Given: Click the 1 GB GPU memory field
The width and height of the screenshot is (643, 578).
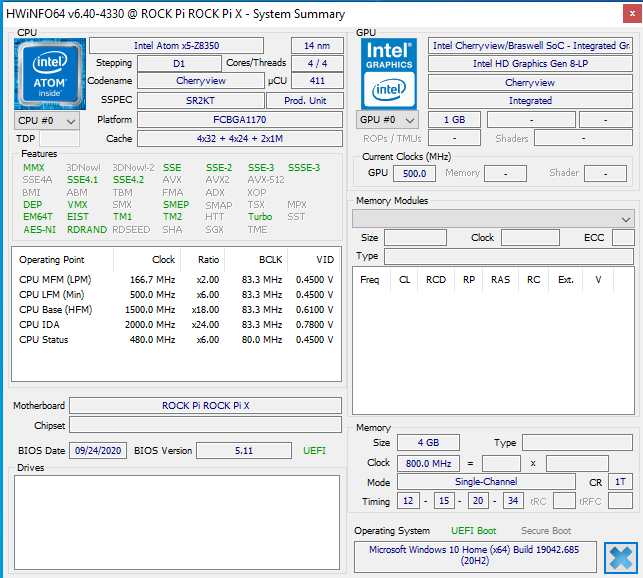Looking at the screenshot, I should (x=454, y=120).
